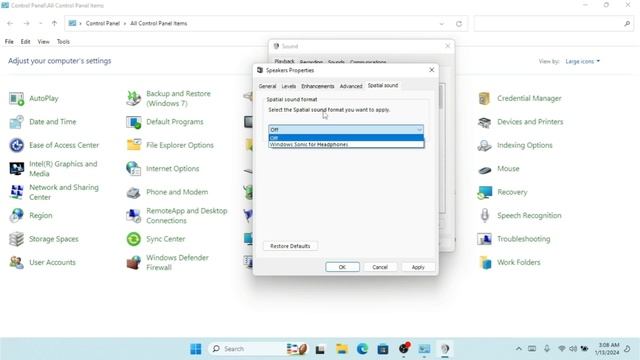Open File Explorer Options icon
Screen dimensions: 640x360
[133, 145]
